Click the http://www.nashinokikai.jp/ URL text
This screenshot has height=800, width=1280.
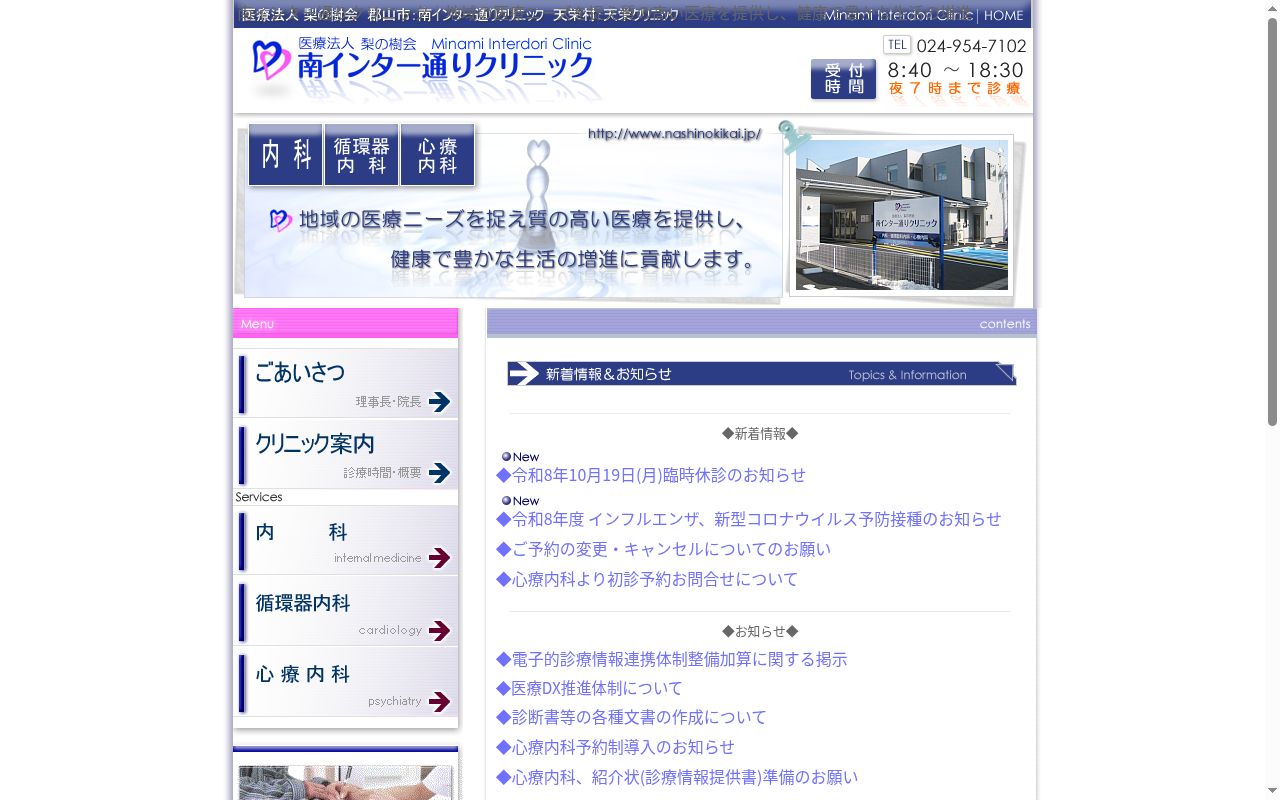pos(674,134)
